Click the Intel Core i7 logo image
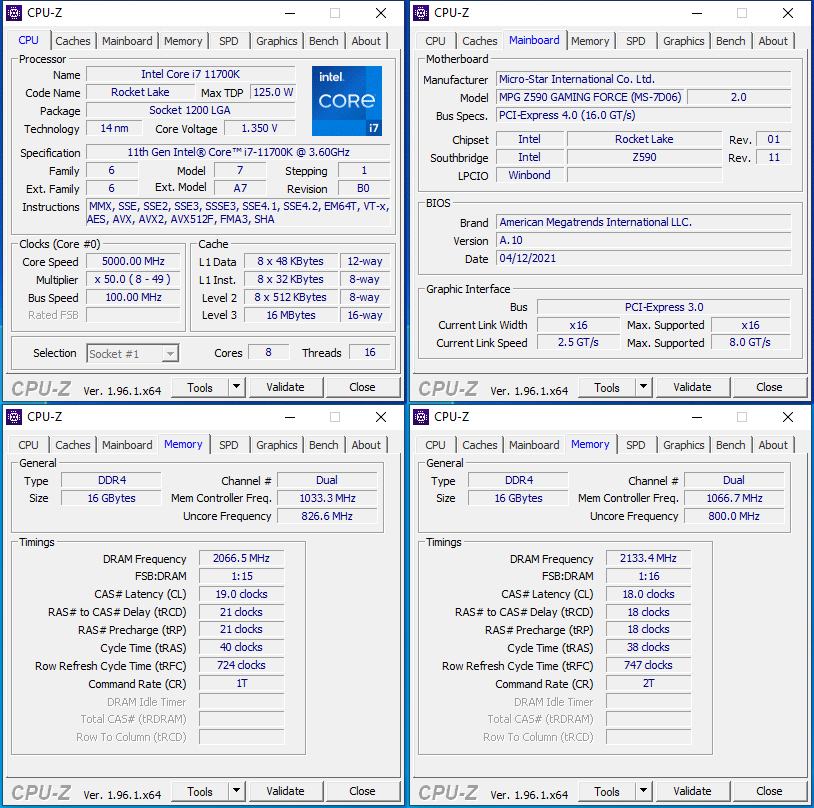The width and height of the screenshot is (814, 808). (x=347, y=101)
